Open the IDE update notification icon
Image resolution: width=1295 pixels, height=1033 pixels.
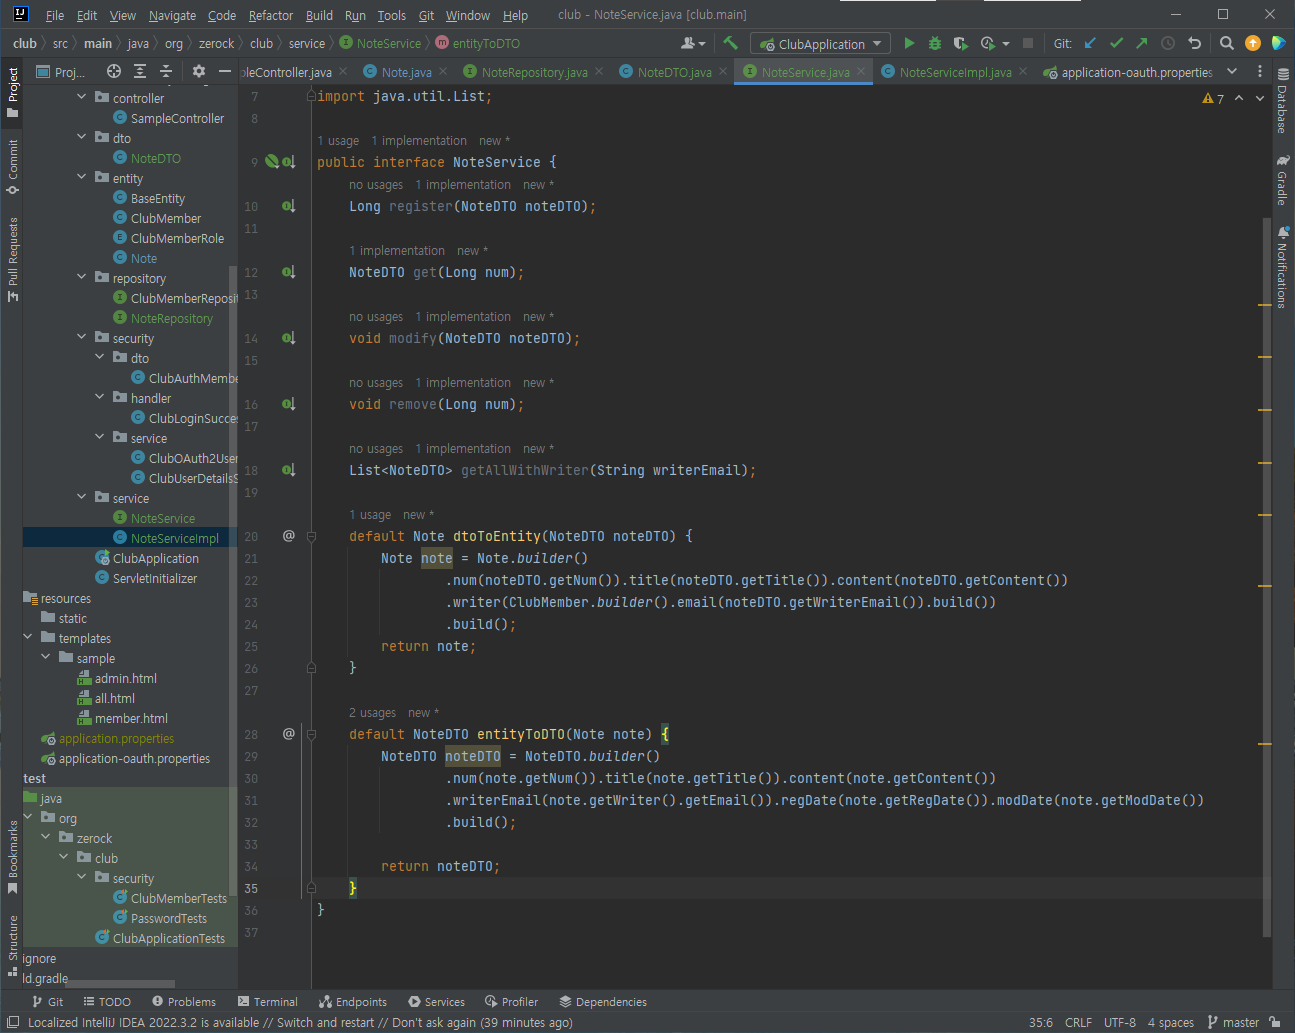1253,43
